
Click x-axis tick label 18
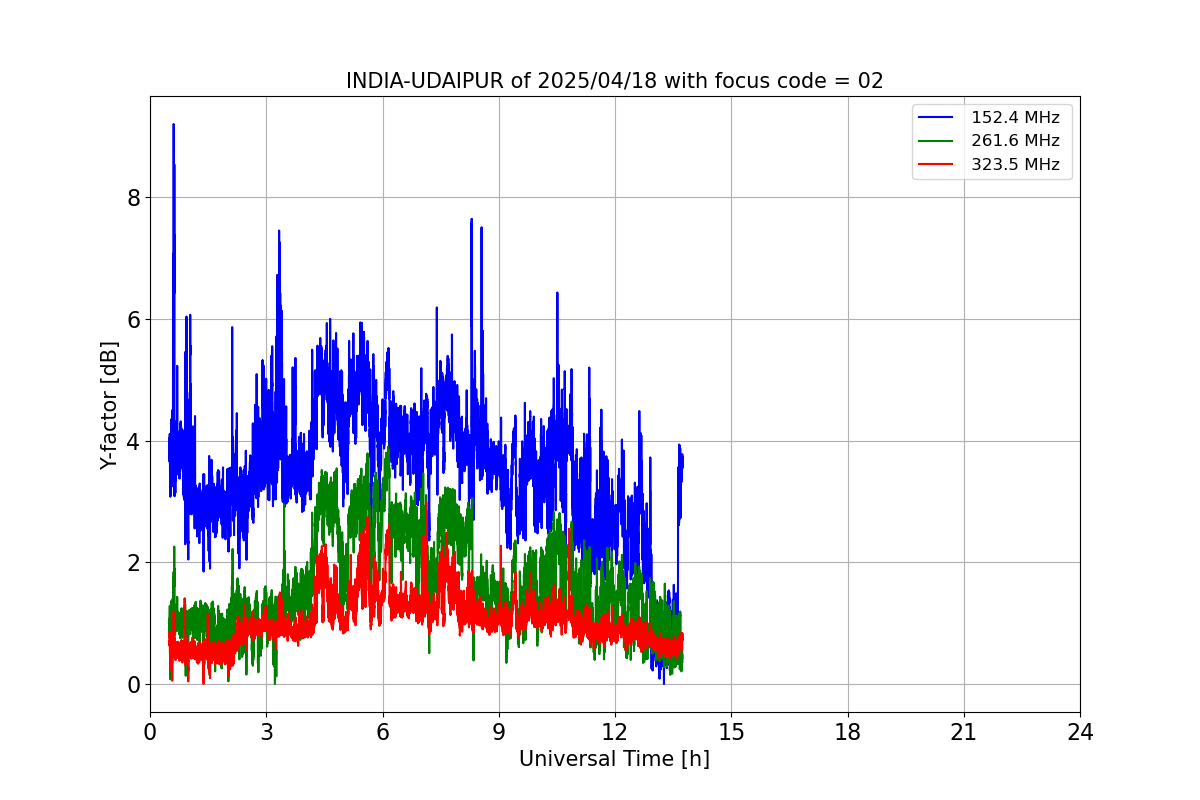[847, 732]
